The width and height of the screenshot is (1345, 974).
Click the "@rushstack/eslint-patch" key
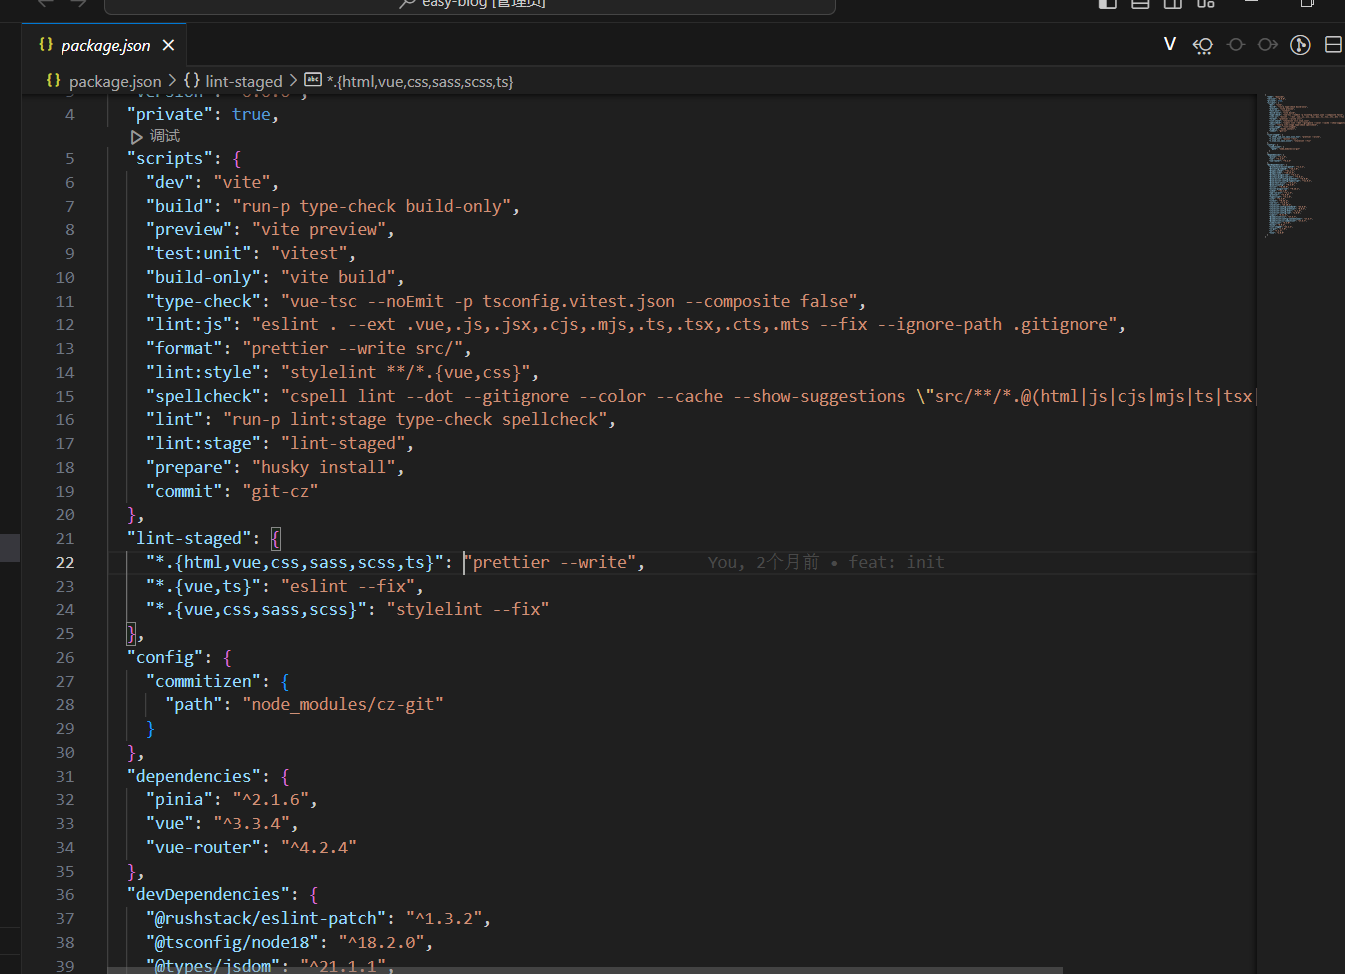(266, 918)
